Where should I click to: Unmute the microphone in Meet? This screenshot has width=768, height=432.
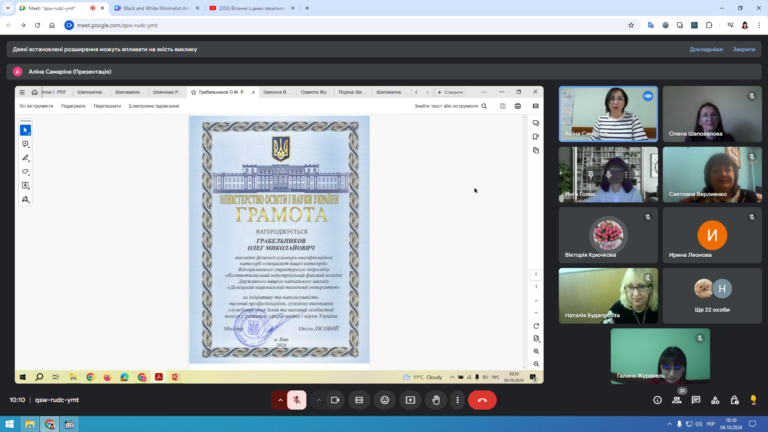(296, 400)
